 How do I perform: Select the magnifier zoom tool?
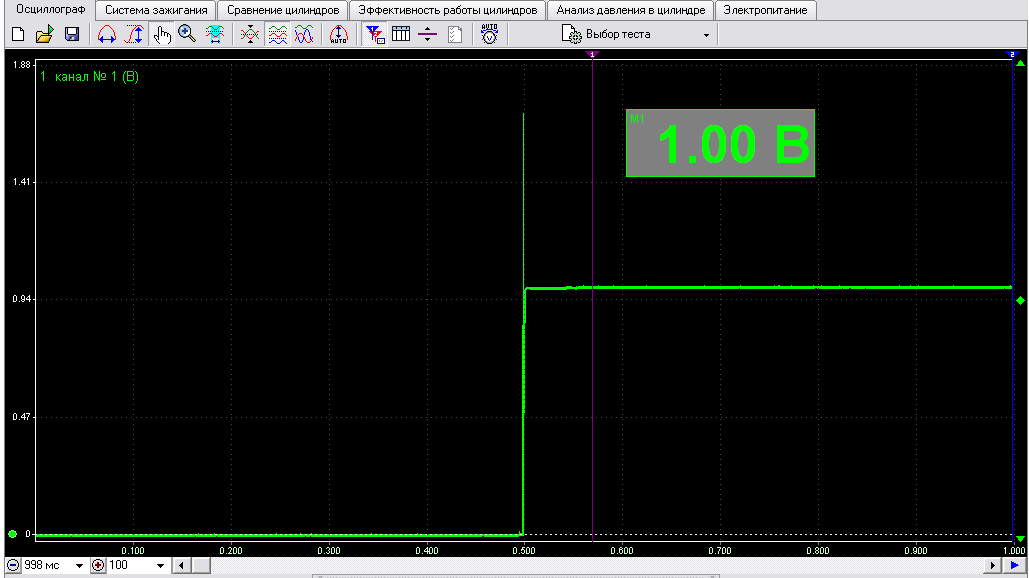[187, 34]
